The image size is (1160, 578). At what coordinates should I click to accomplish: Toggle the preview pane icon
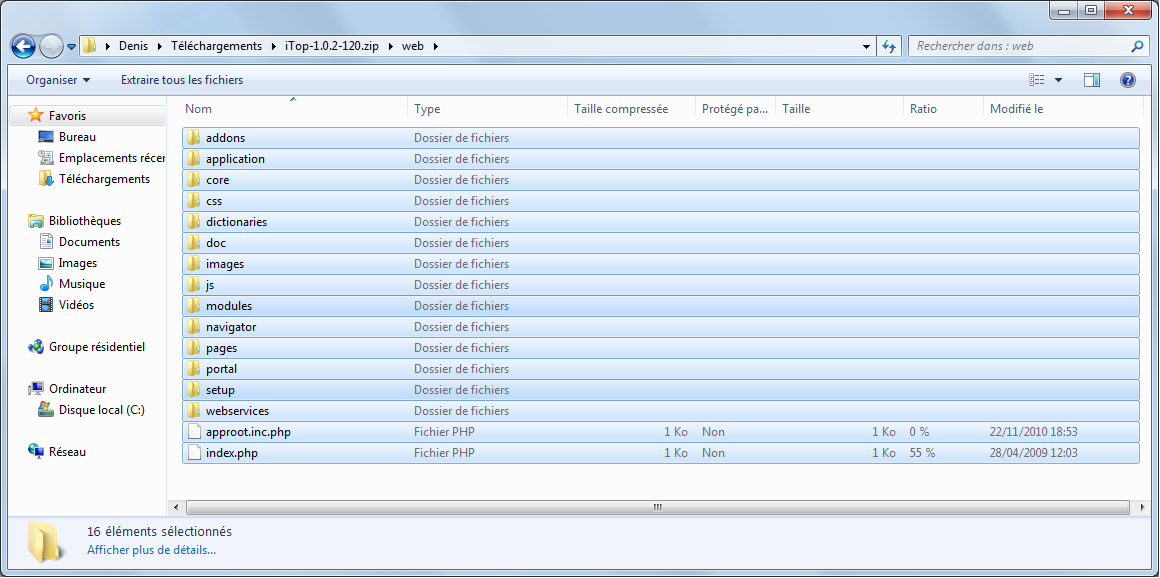1092,80
